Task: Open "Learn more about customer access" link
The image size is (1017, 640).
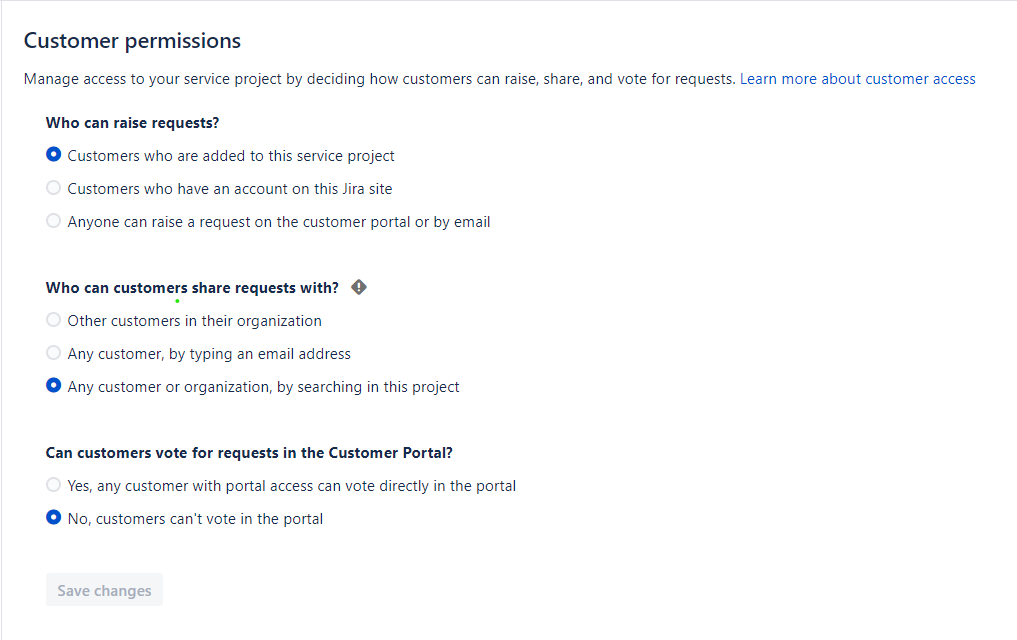Action: [857, 78]
